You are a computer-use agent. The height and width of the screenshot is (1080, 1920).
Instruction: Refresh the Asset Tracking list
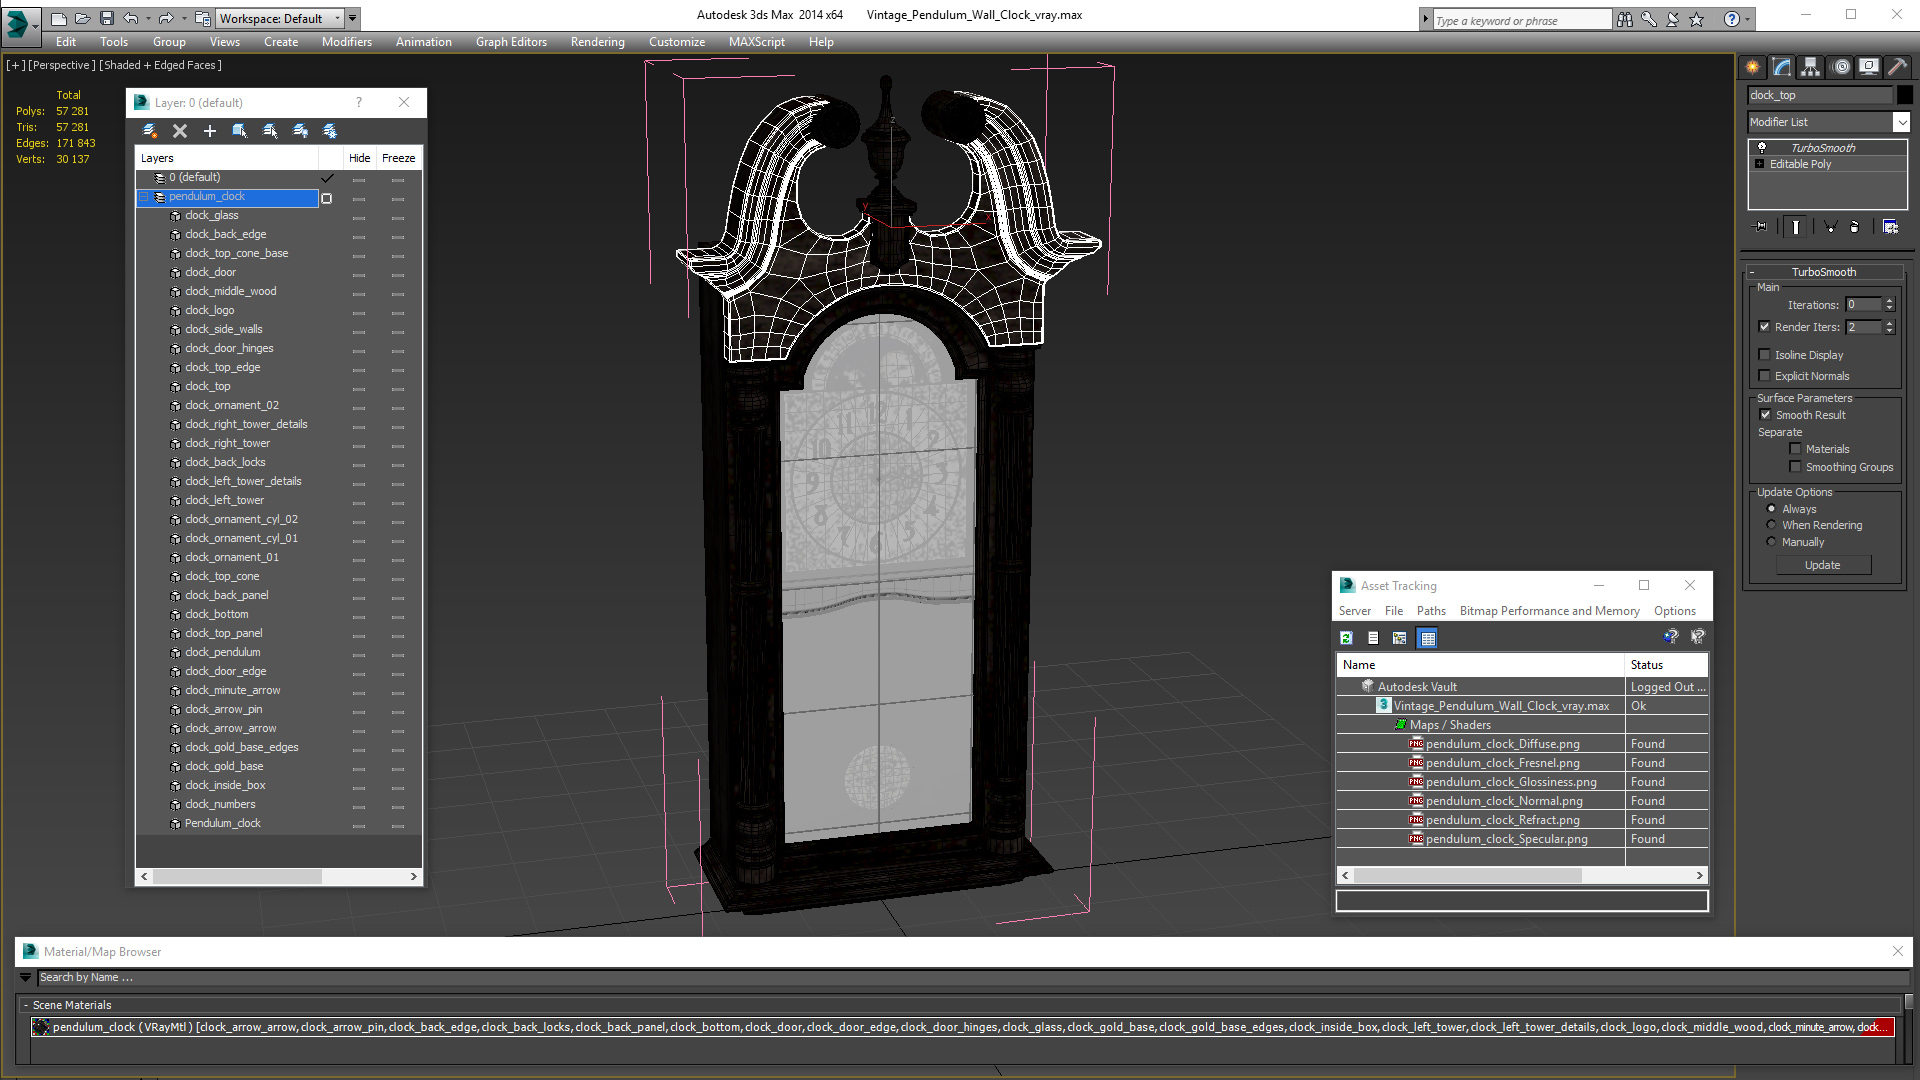[x=1346, y=638]
